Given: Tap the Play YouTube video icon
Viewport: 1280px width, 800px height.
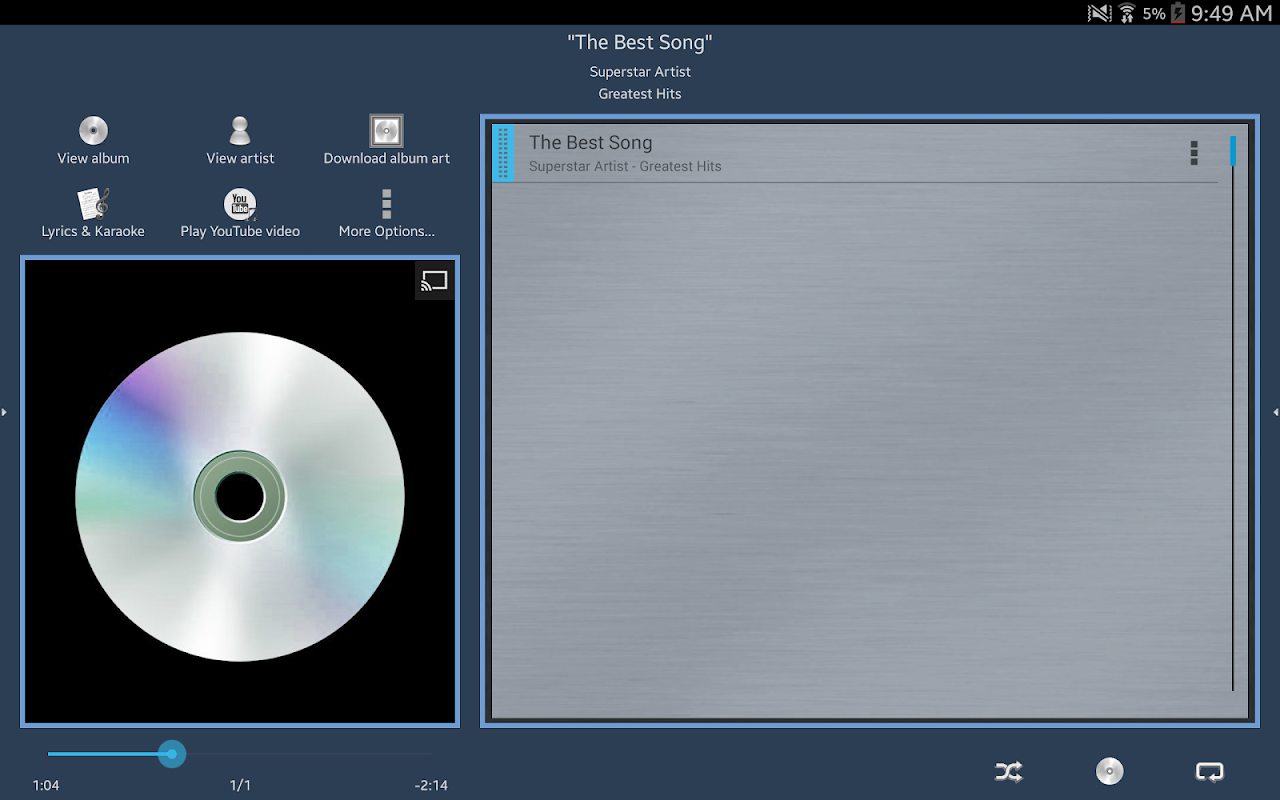Looking at the screenshot, I should point(240,204).
